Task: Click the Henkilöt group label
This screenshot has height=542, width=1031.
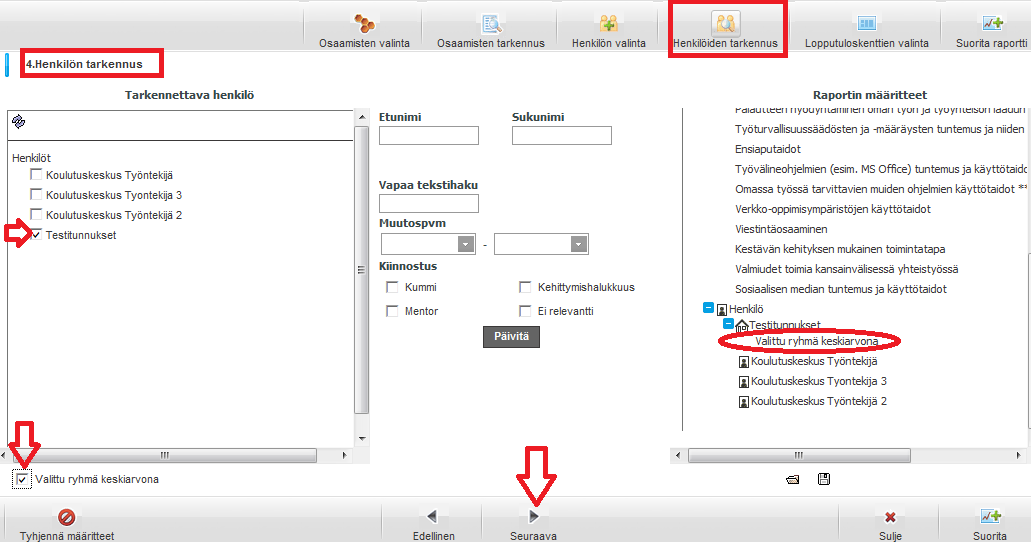Action: click(31, 158)
